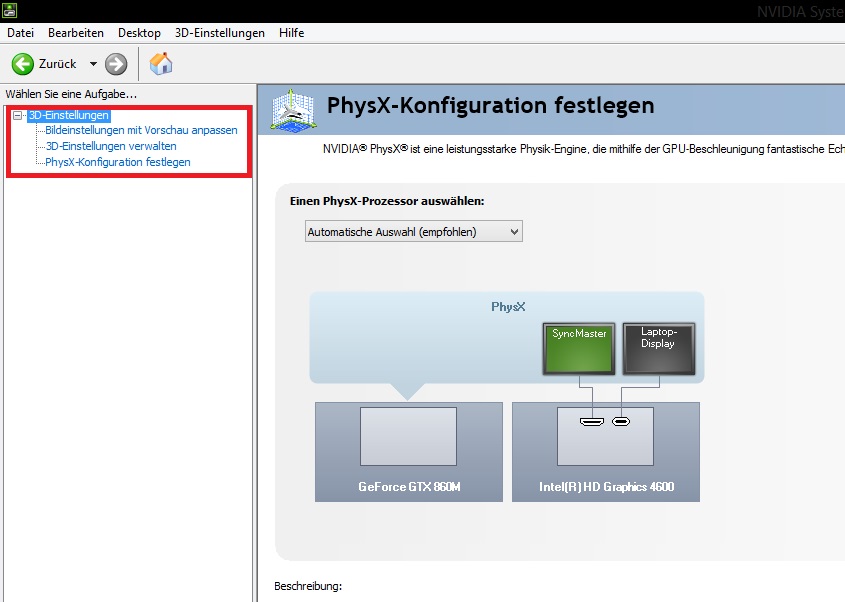The image size is (845, 602).
Task: Click the Intel(R) HD Graphics 4600 box
Action: [x=606, y=452]
